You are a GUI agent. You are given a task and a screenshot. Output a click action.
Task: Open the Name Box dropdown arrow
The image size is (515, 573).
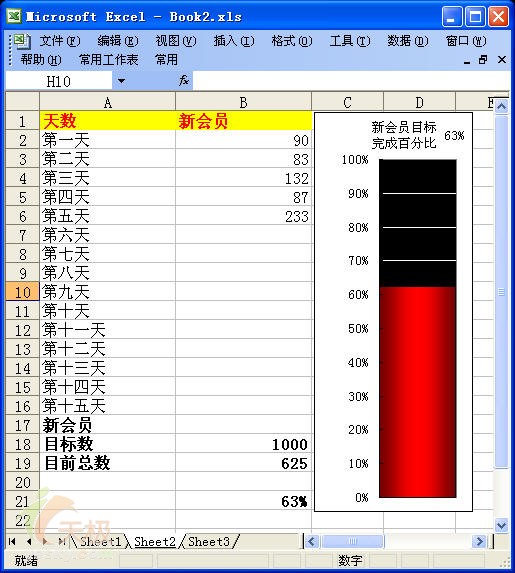121,81
